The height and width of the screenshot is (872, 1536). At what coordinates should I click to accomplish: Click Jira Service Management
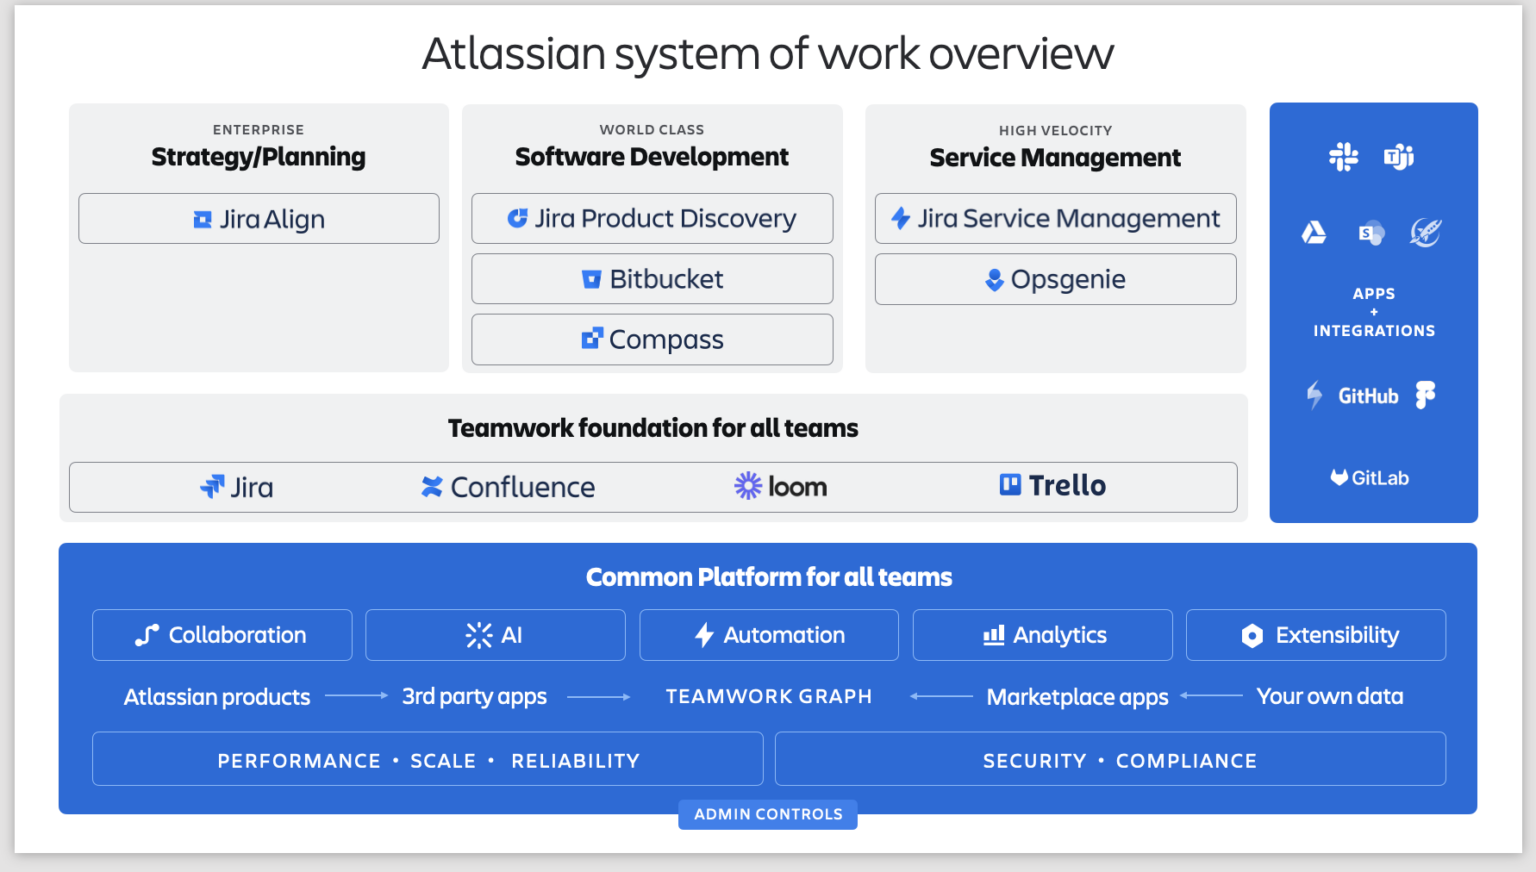(1055, 218)
